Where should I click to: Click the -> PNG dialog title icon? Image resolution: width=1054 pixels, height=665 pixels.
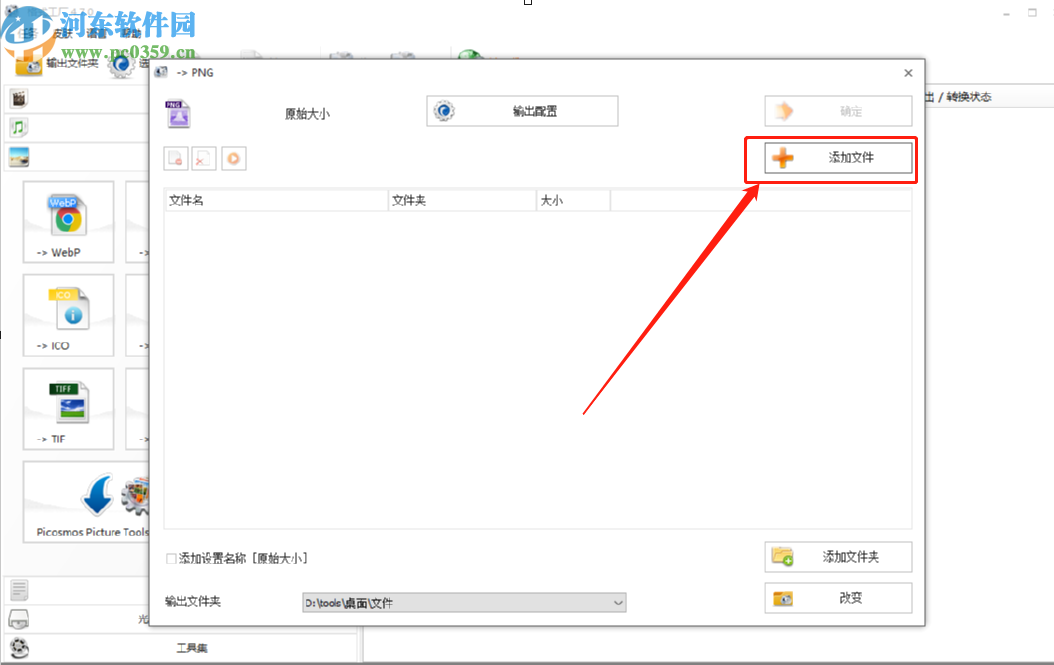(161, 72)
